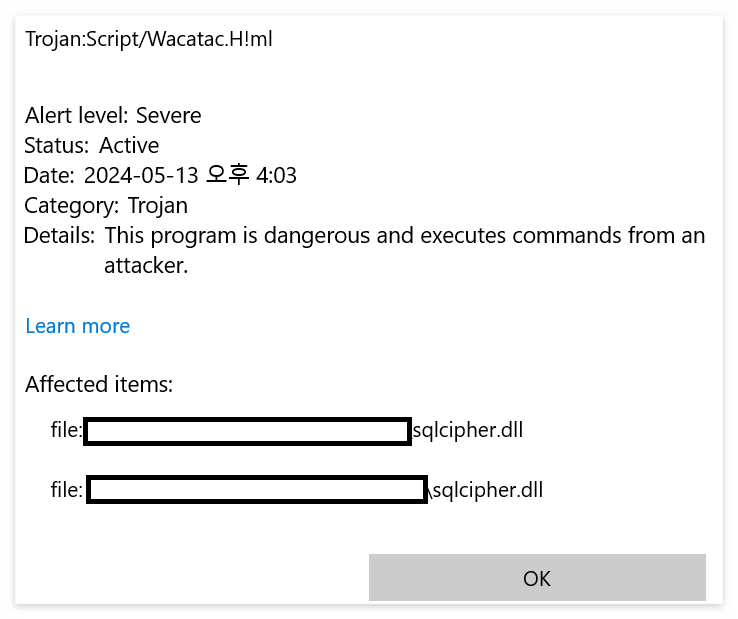Click the Date label
The height and width of the screenshot is (619, 738).
point(49,176)
